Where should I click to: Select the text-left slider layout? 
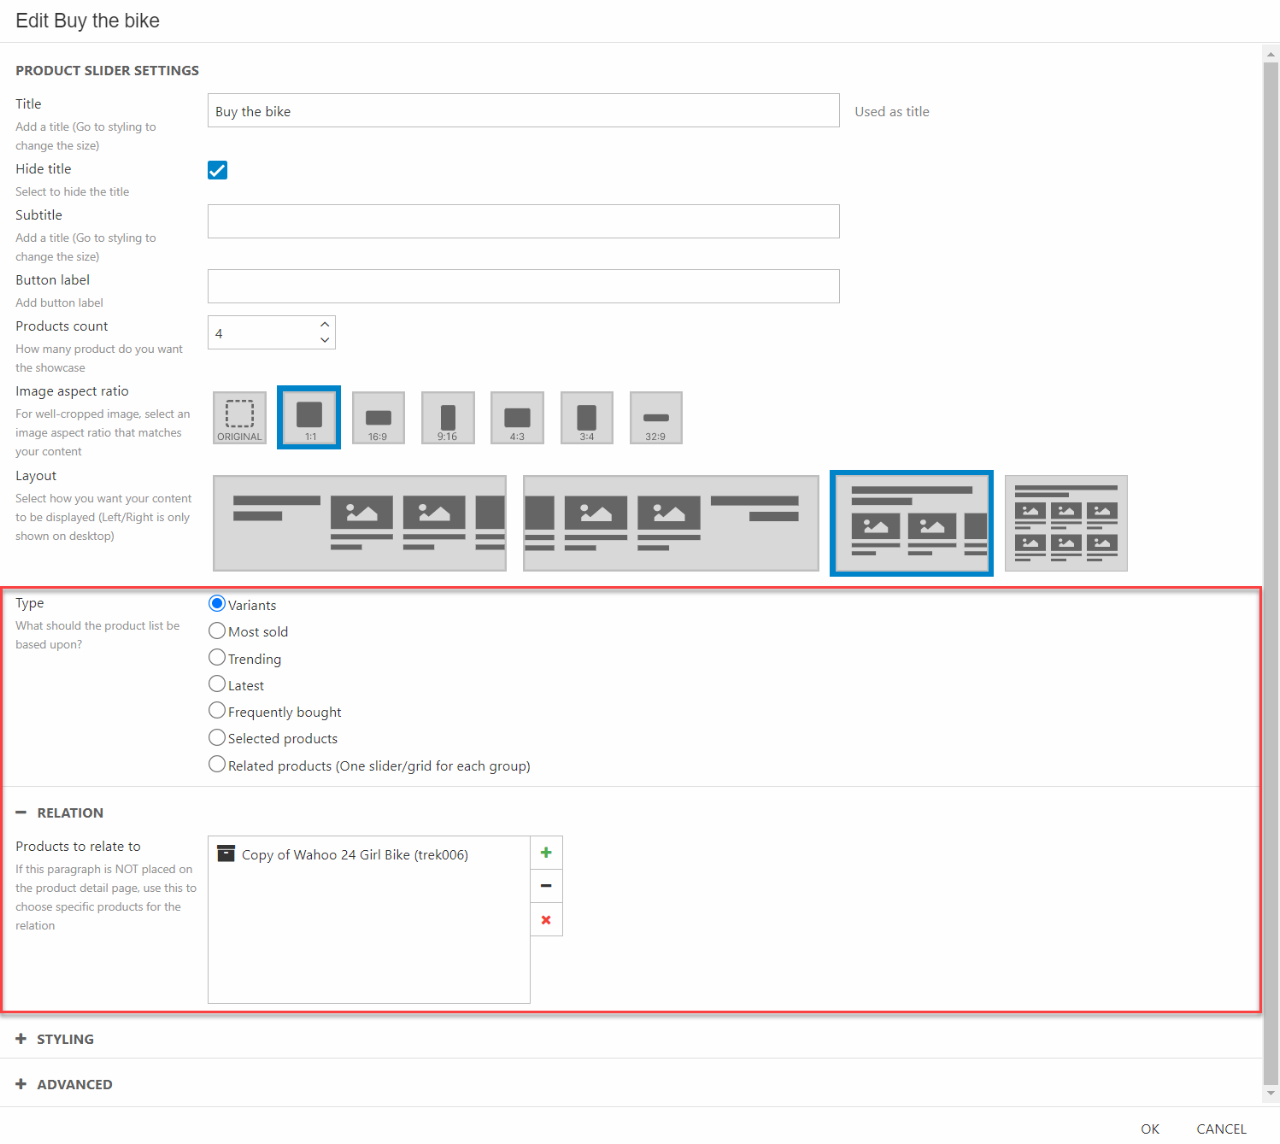coord(360,523)
